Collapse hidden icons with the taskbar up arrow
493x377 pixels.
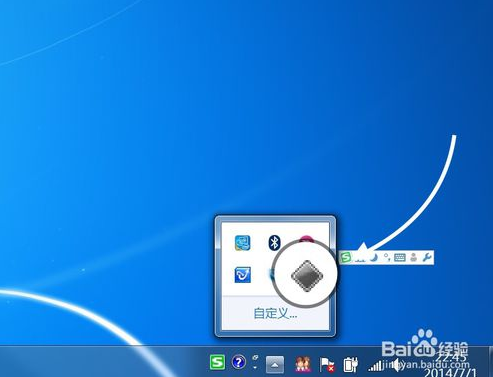coord(275,365)
